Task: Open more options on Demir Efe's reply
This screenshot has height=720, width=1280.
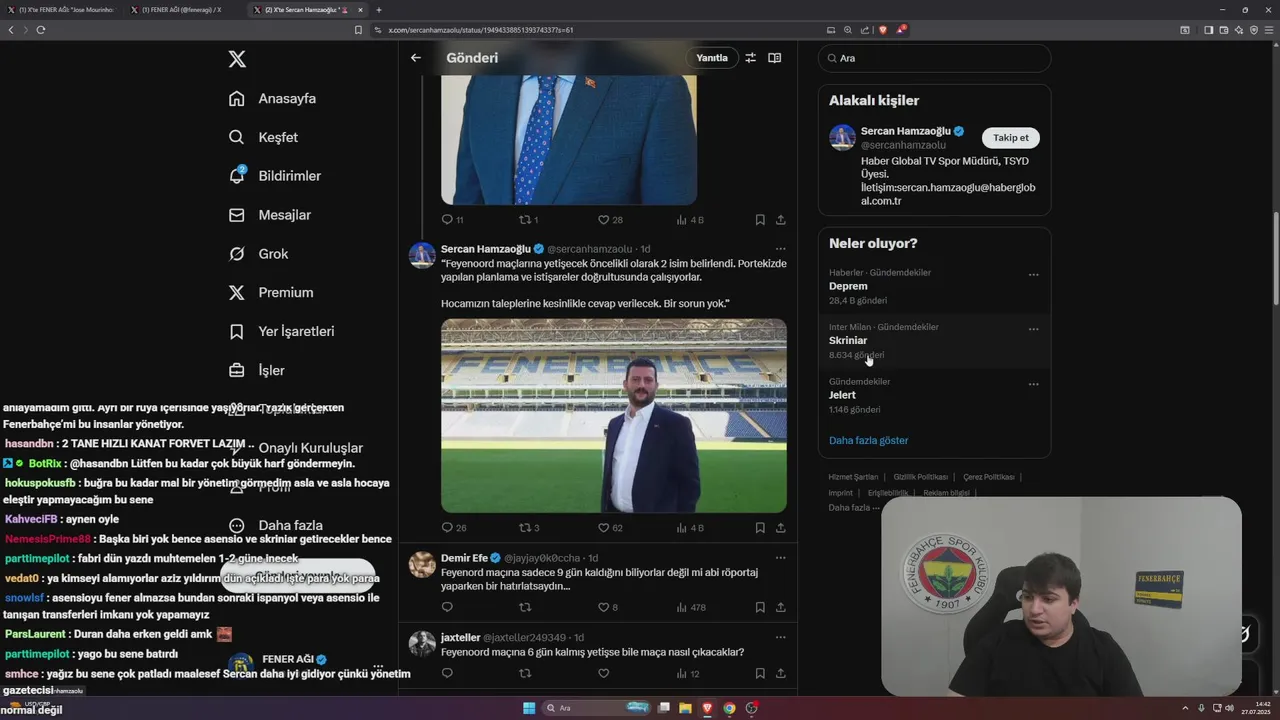Action: pyautogui.click(x=780, y=558)
